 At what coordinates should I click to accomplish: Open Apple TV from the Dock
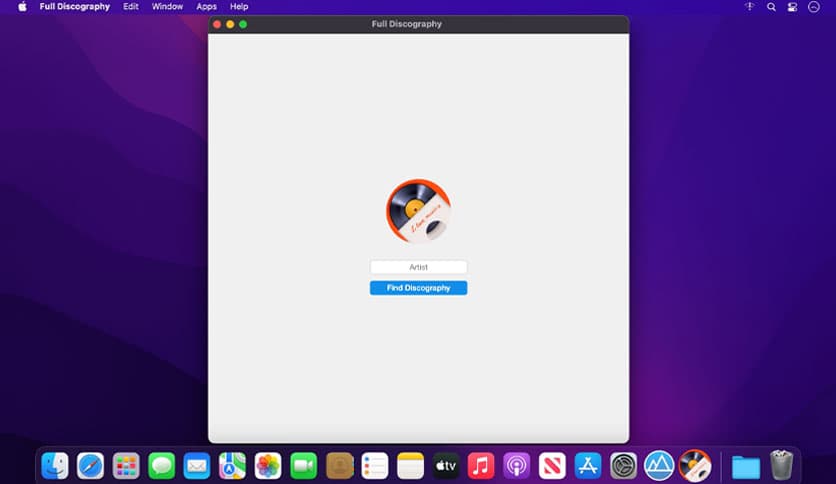446,466
